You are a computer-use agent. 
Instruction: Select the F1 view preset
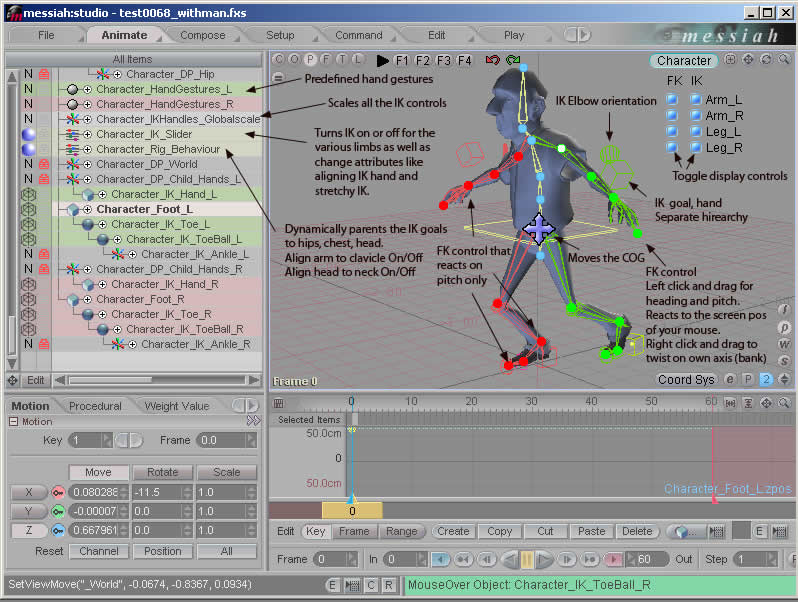[402, 61]
